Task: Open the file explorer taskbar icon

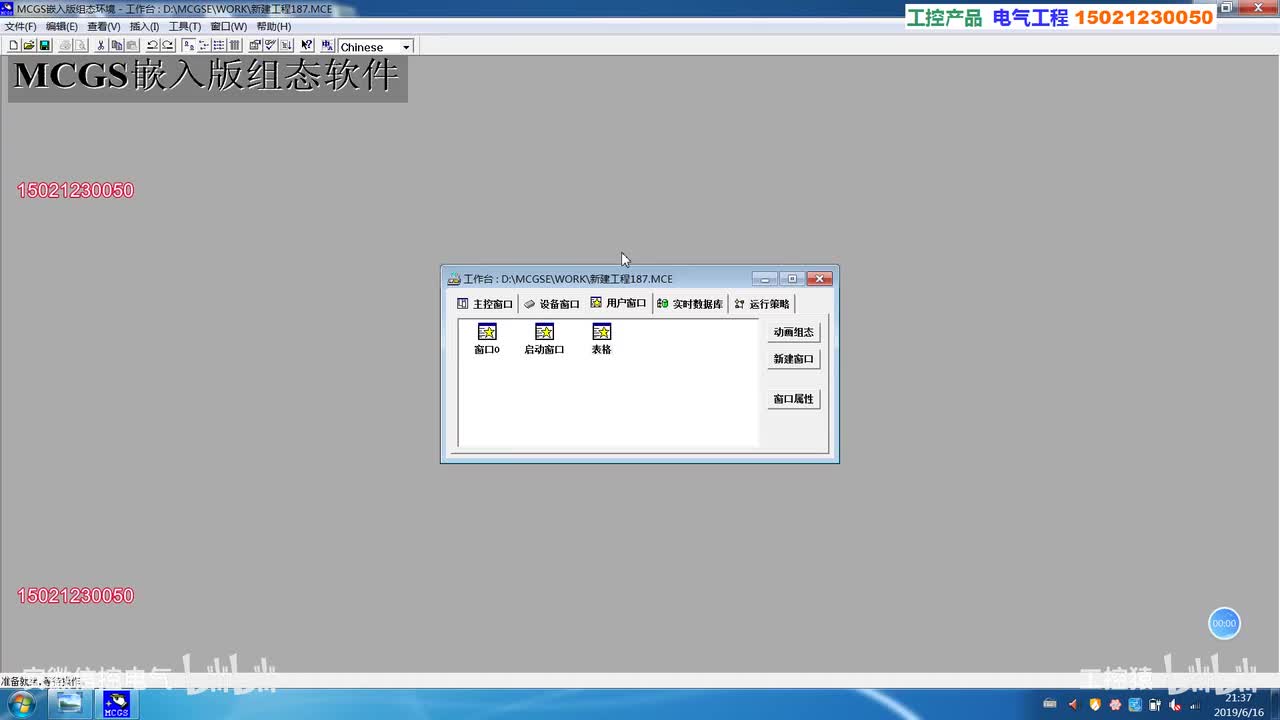Action: pyautogui.click(x=70, y=704)
